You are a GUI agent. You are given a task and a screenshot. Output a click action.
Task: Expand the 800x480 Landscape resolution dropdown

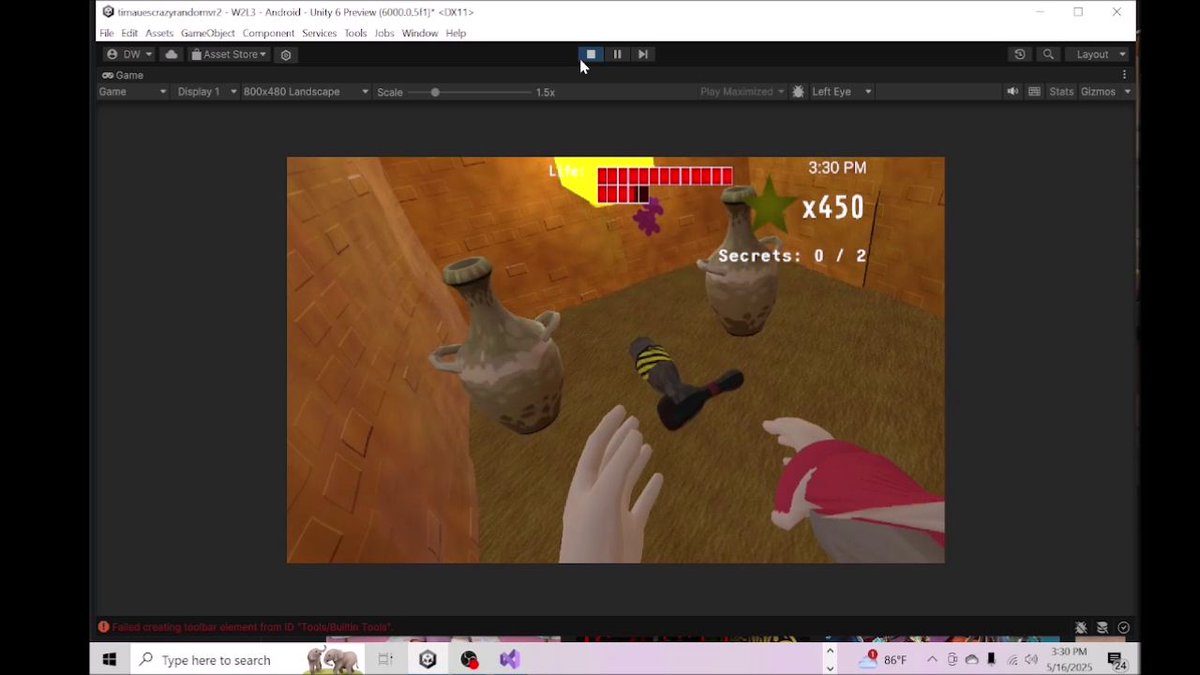click(x=305, y=91)
